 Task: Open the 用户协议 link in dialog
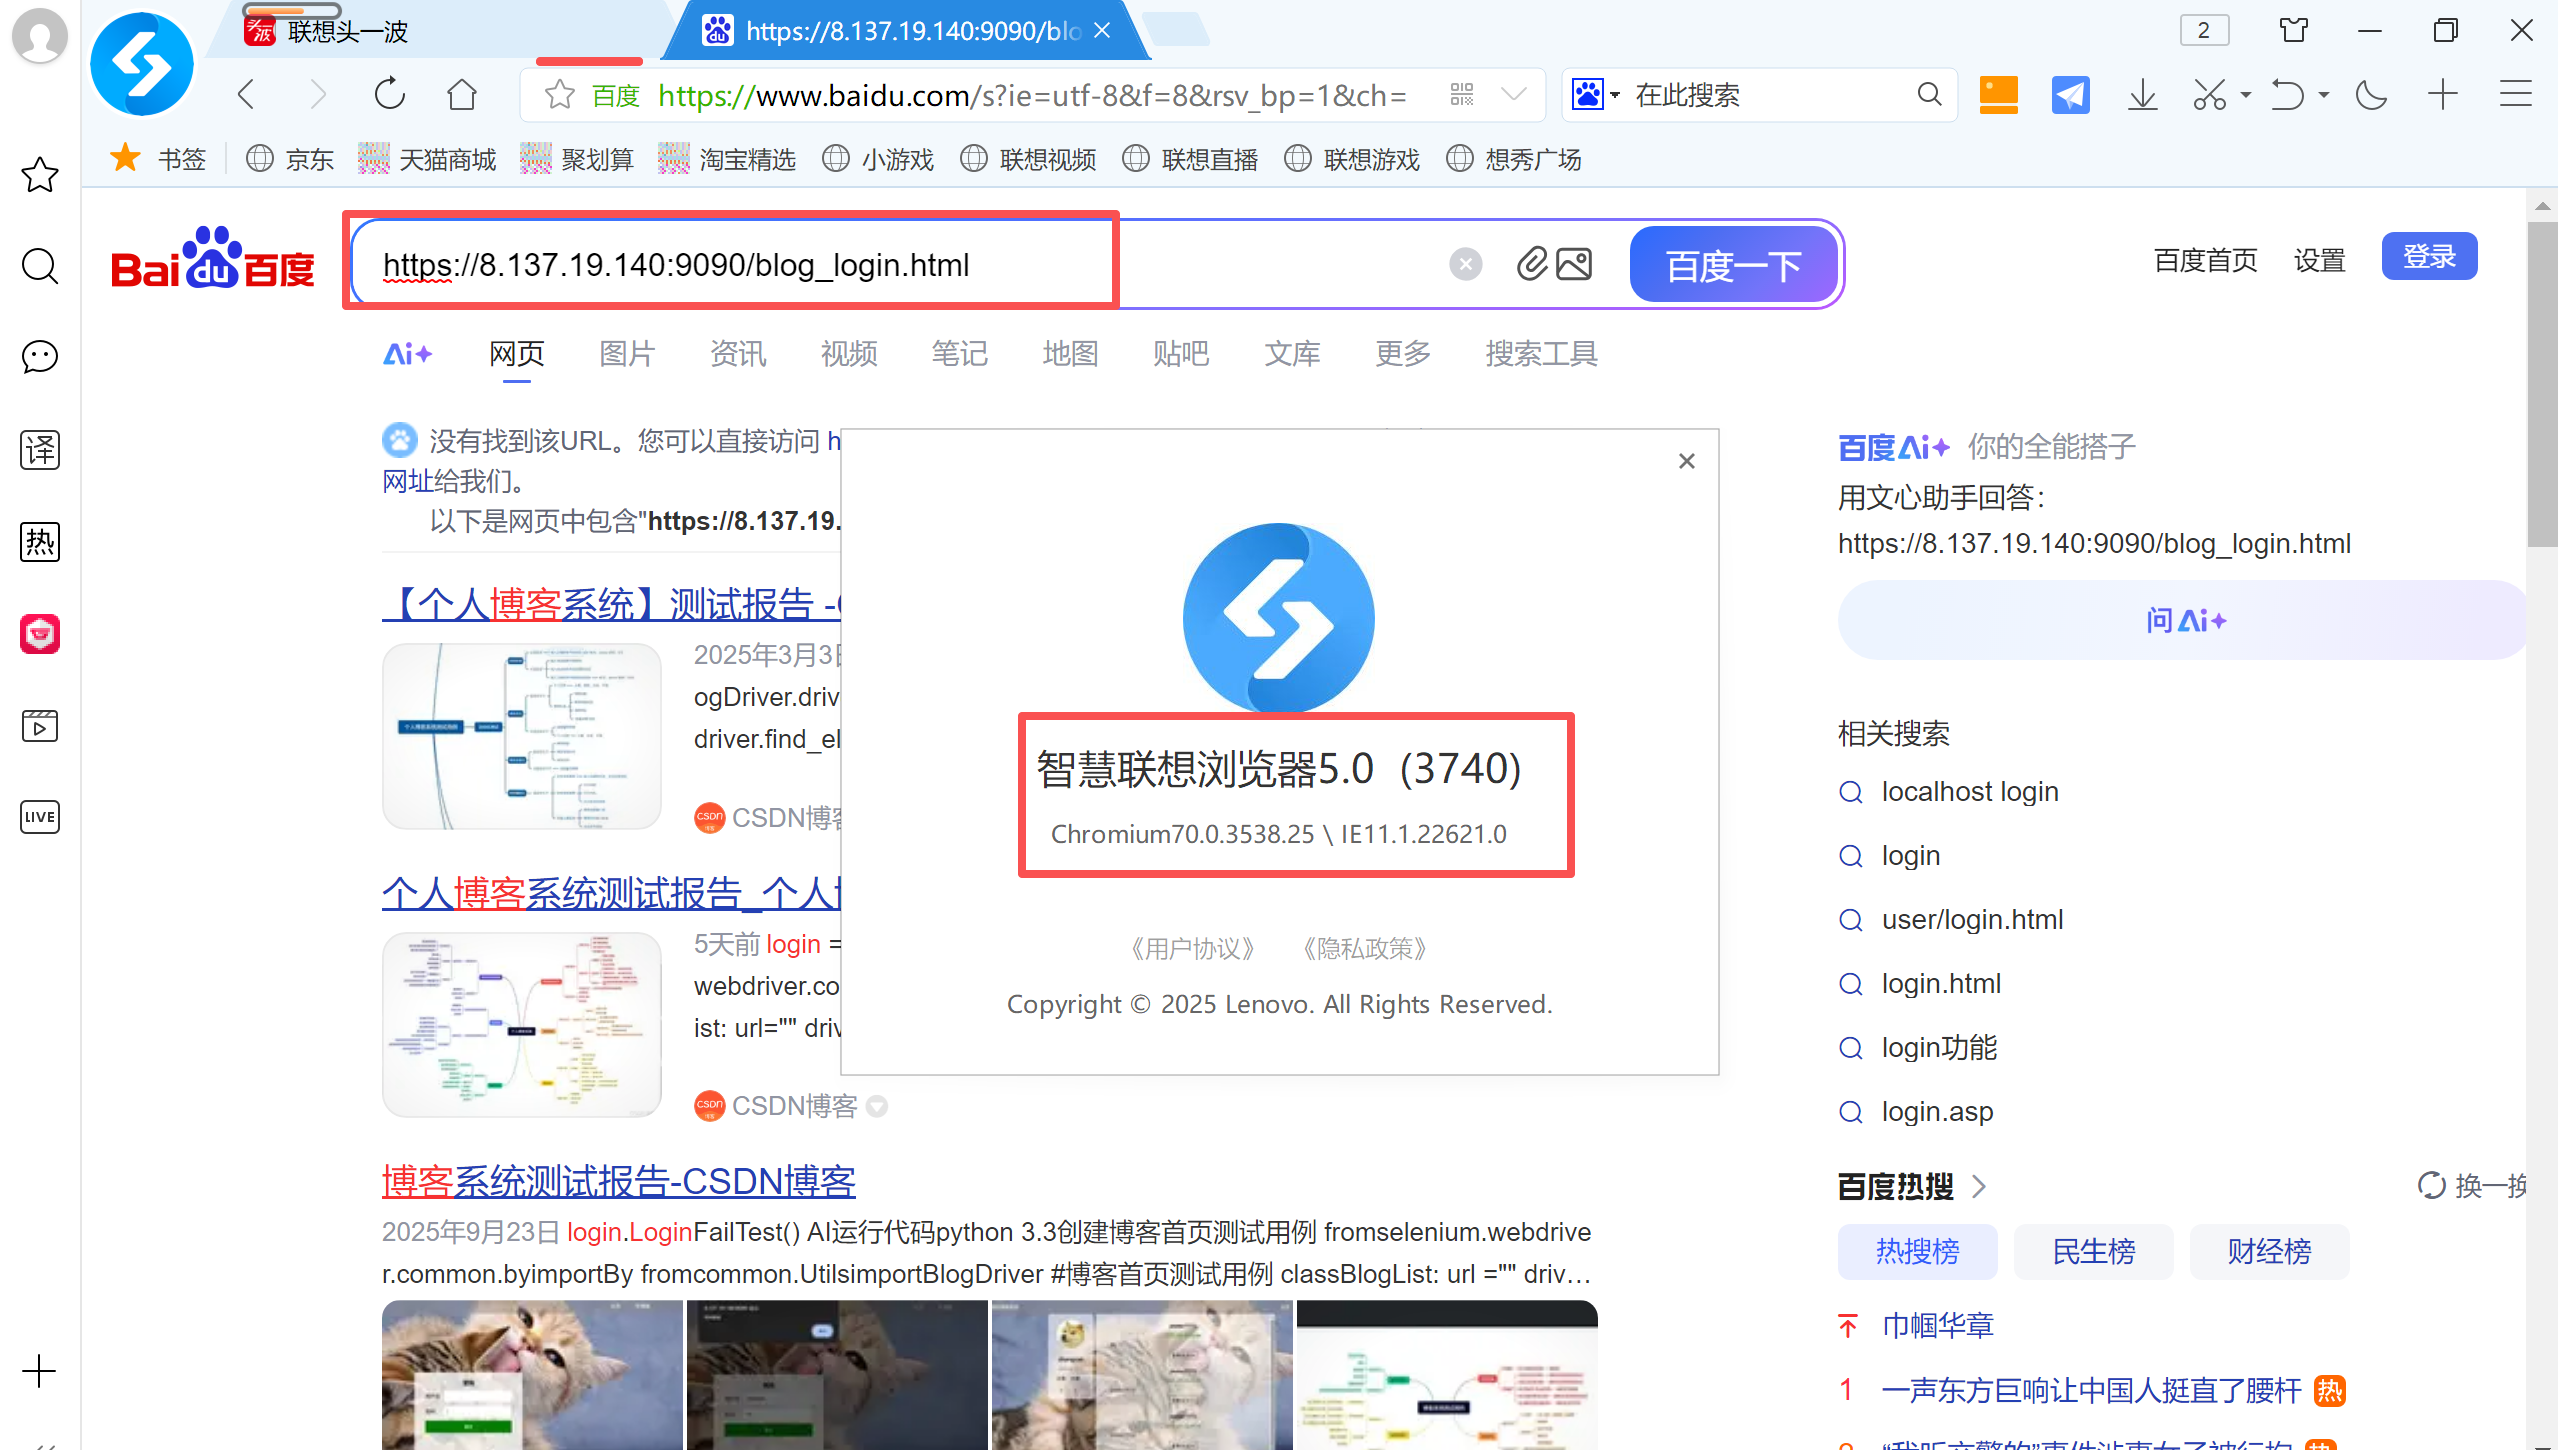1191,948
